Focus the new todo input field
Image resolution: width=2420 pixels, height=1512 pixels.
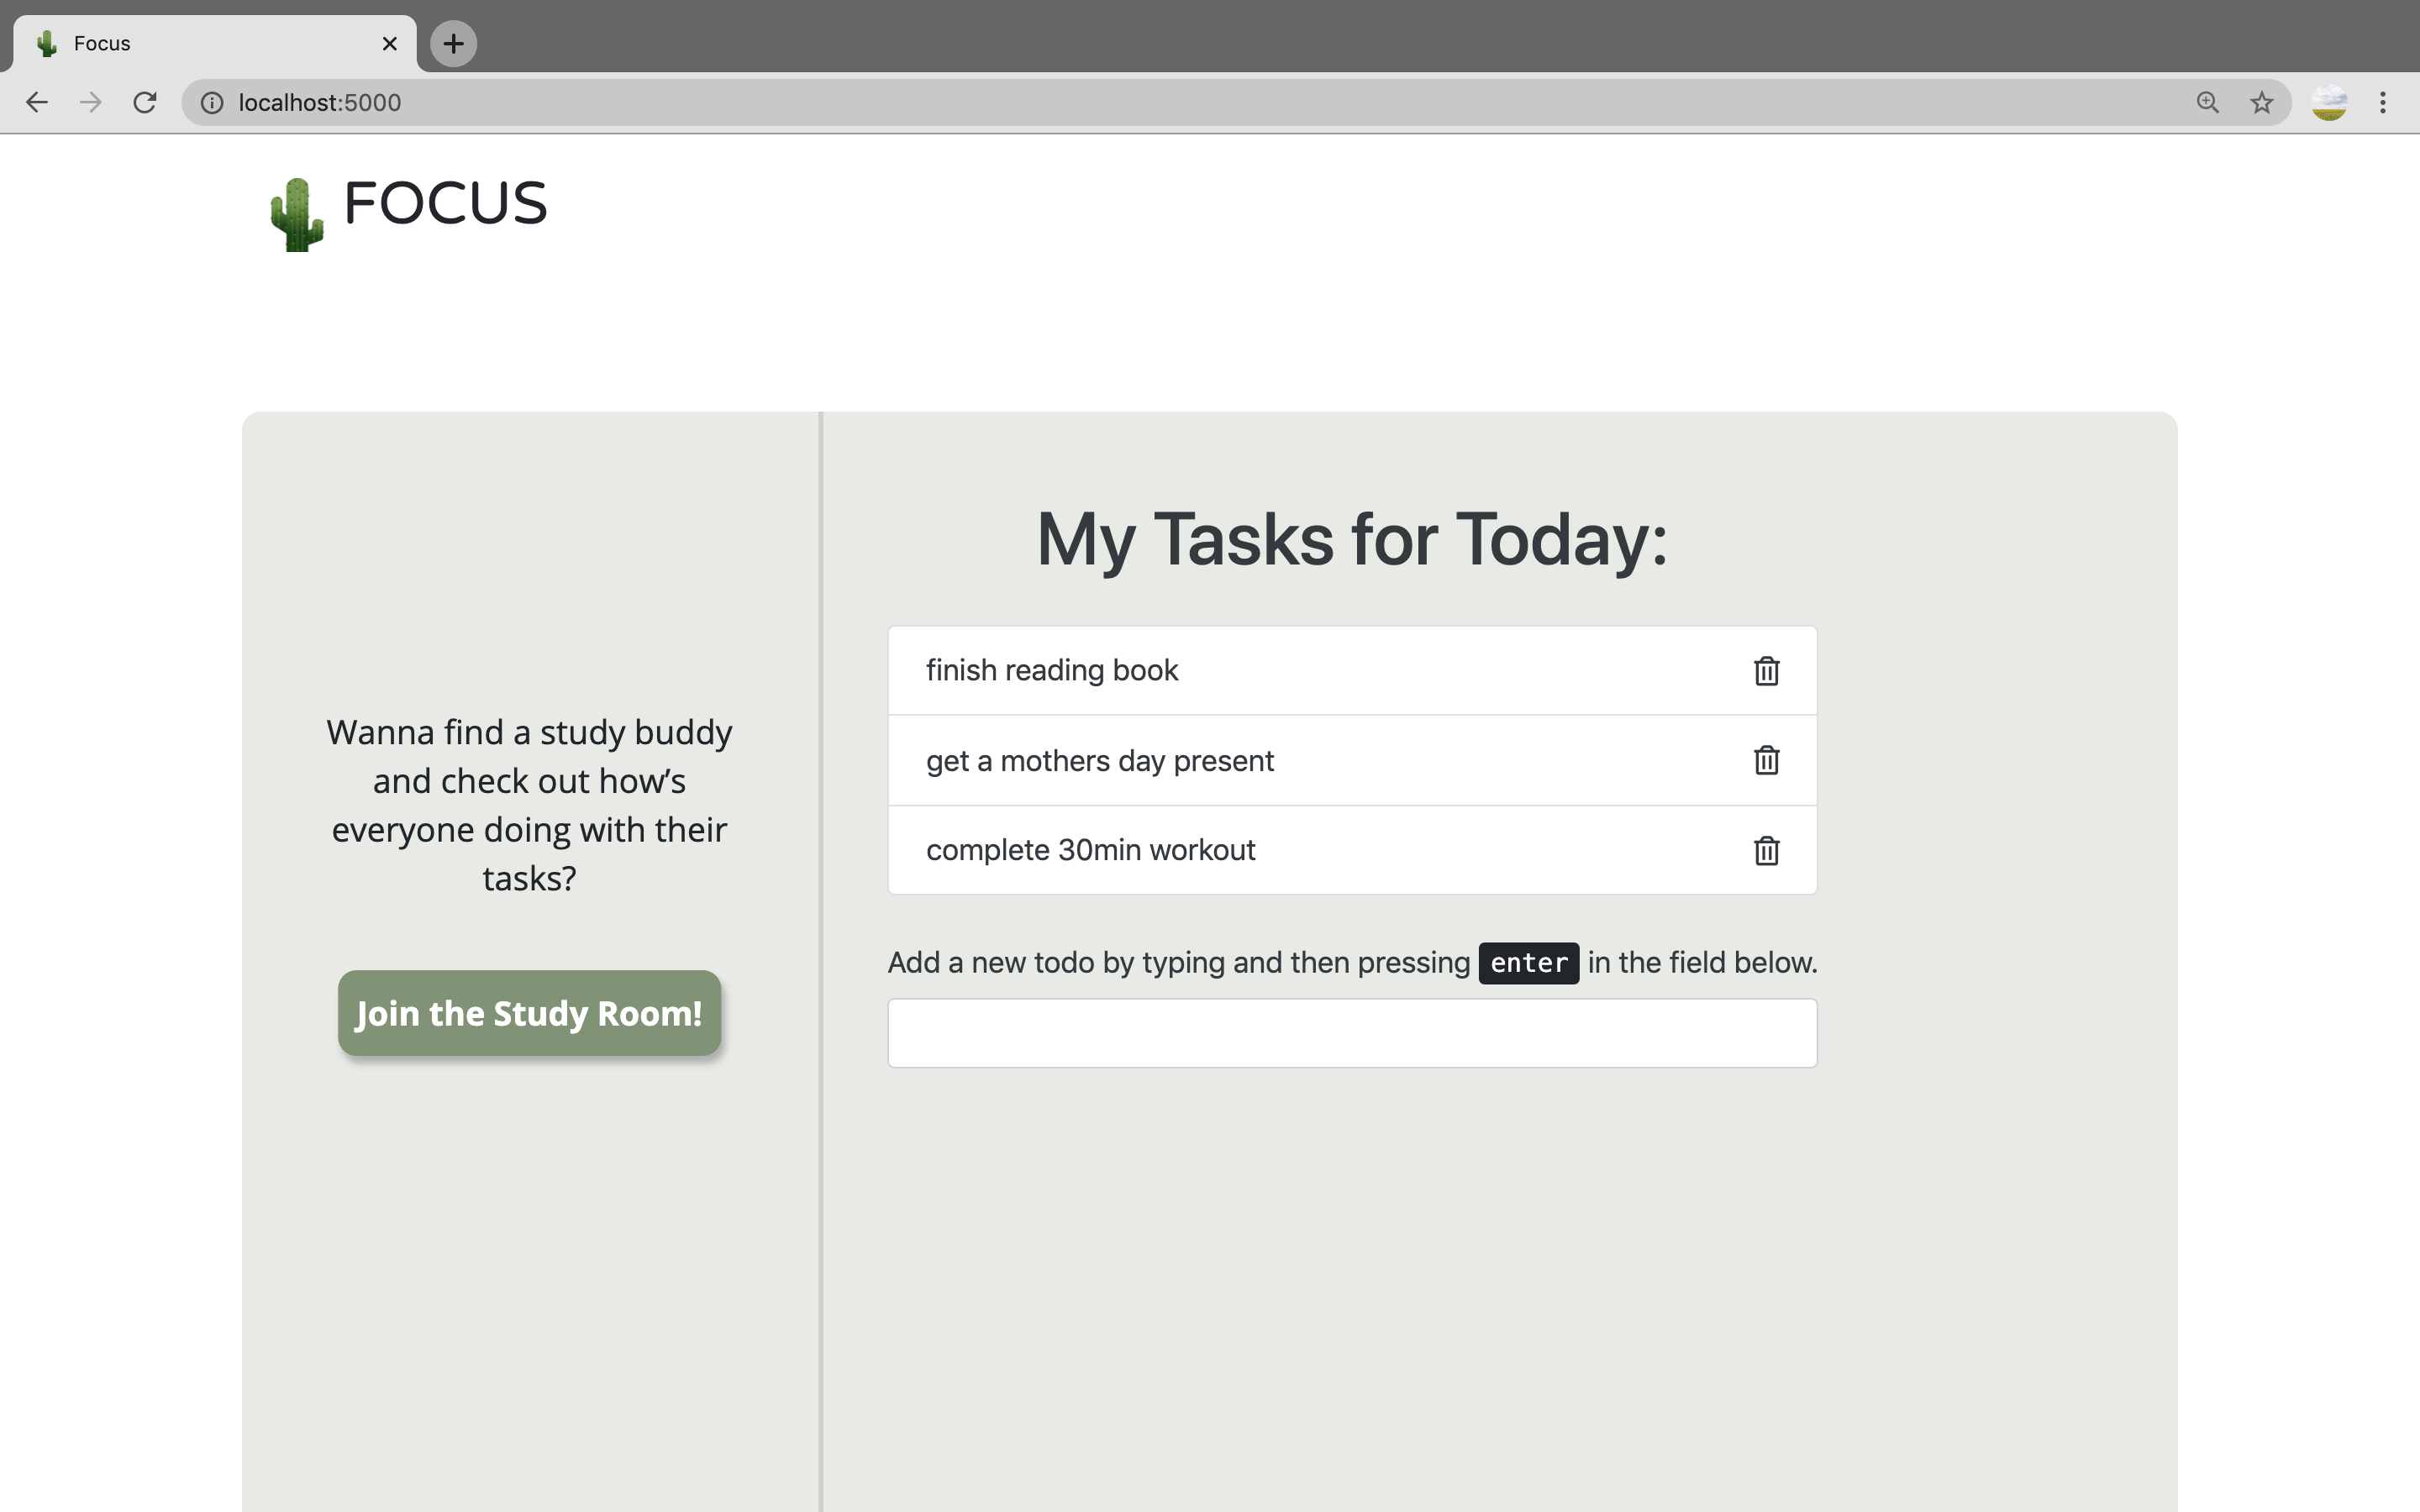(1351, 1033)
